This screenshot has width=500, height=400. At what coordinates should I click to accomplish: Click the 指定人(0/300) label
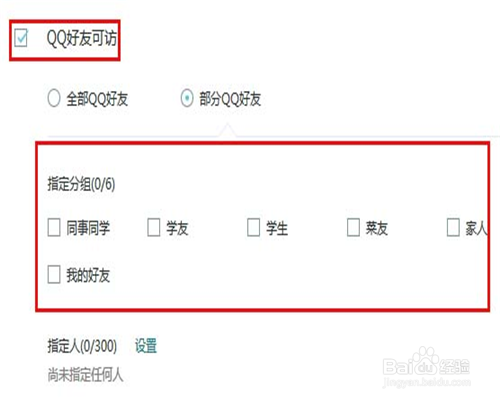click(82, 346)
